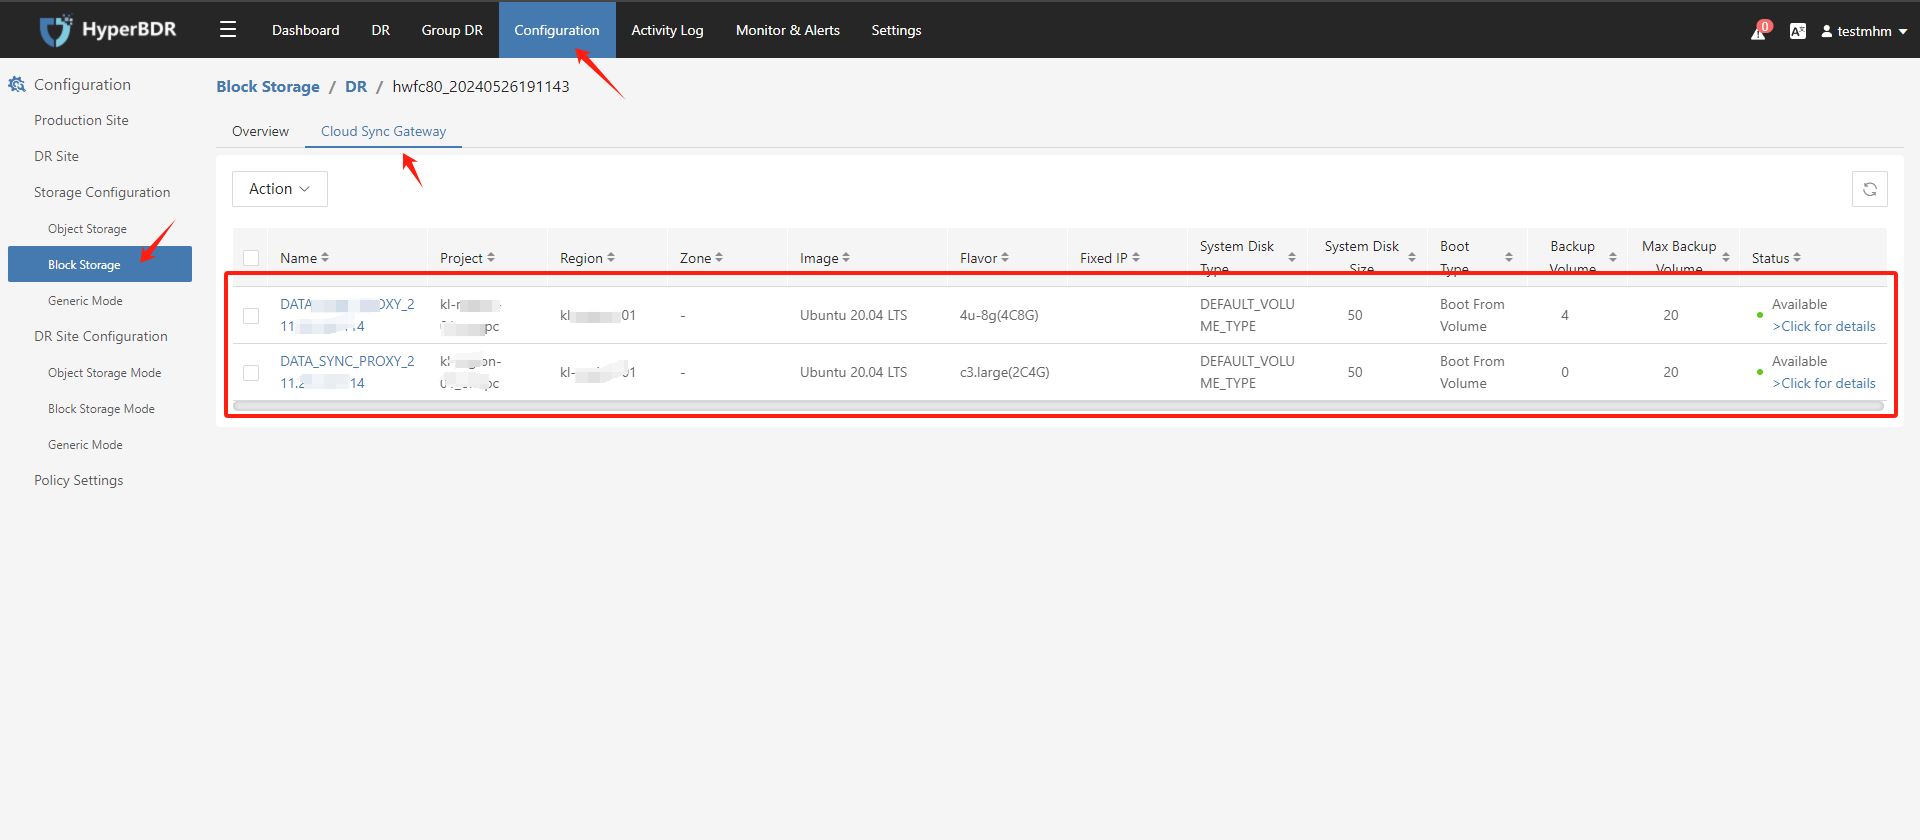Screen dimensions: 1920x840
Task: Open Generic Mode under DR Site Configuration
Action: [85, 445]
